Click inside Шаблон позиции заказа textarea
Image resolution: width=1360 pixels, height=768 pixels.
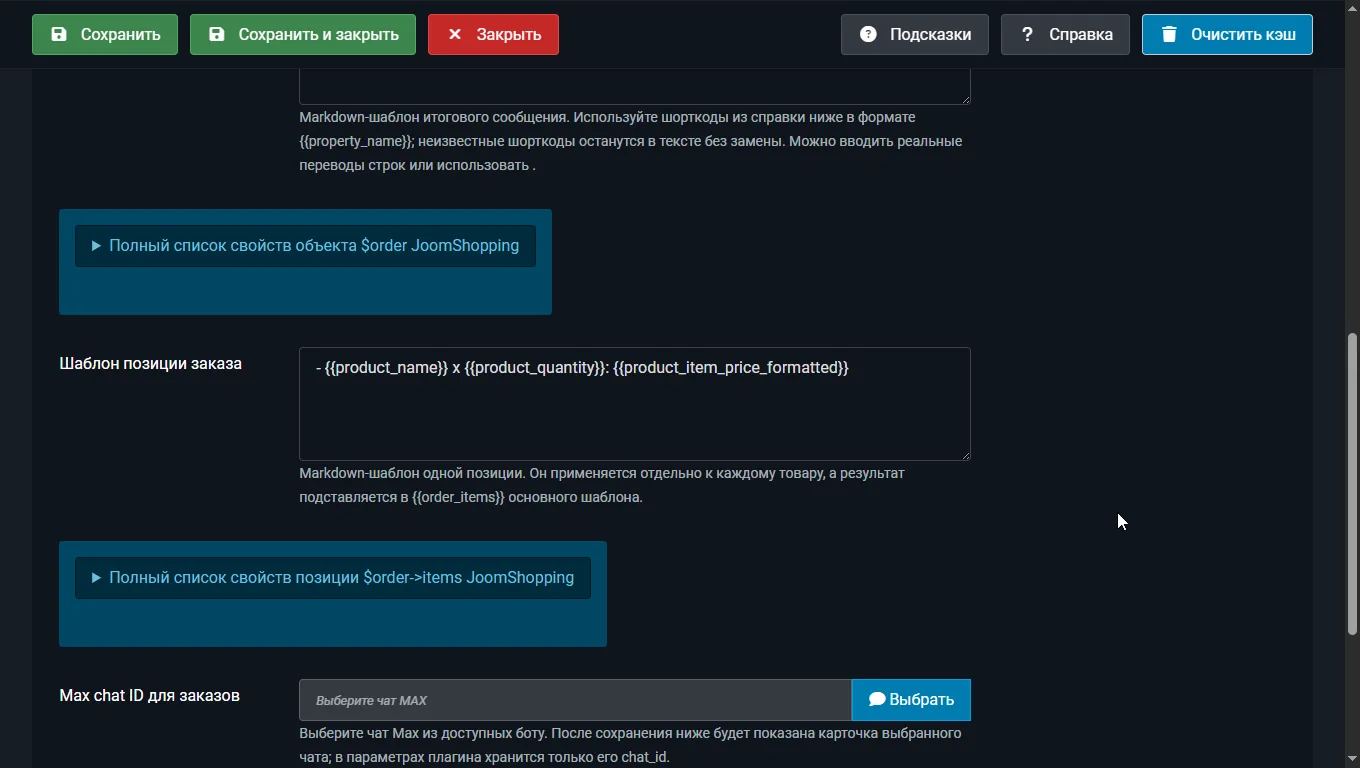coord(635,404)
